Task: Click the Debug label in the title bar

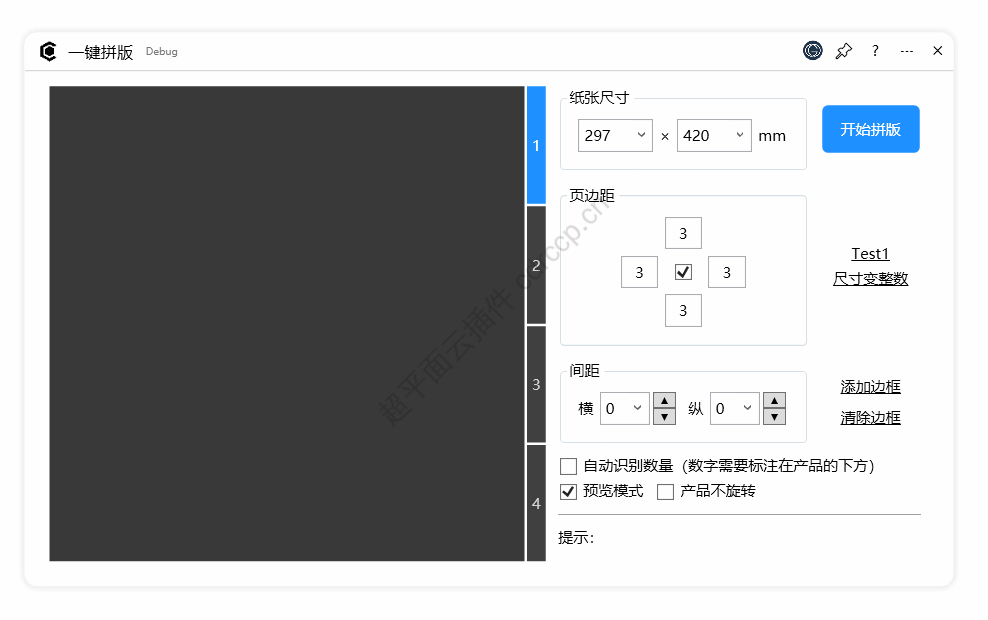Action: tap(161, 52)
